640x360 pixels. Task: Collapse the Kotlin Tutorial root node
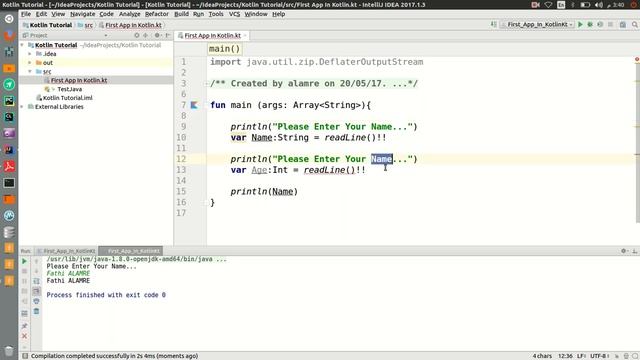coord(22,45)
